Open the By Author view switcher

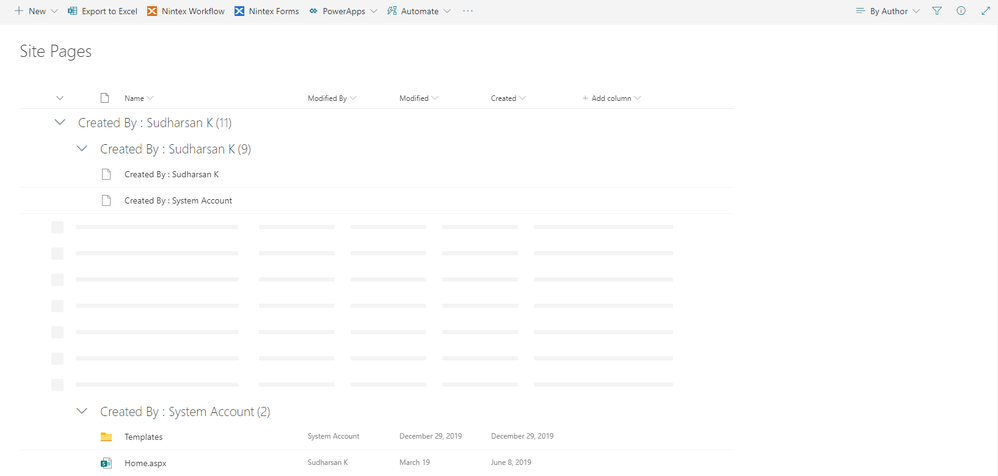coord(888,11)
